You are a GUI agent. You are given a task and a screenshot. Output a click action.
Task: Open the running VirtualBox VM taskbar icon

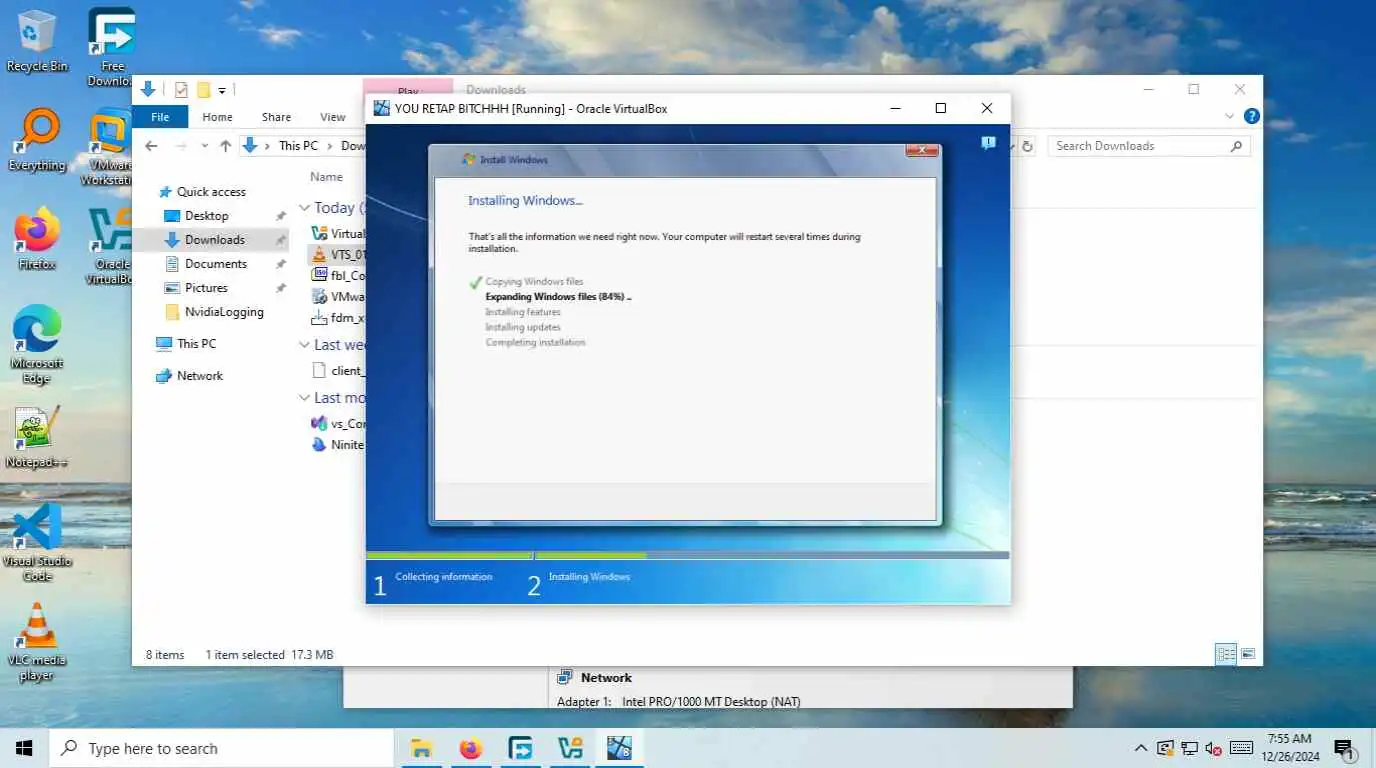619,748
